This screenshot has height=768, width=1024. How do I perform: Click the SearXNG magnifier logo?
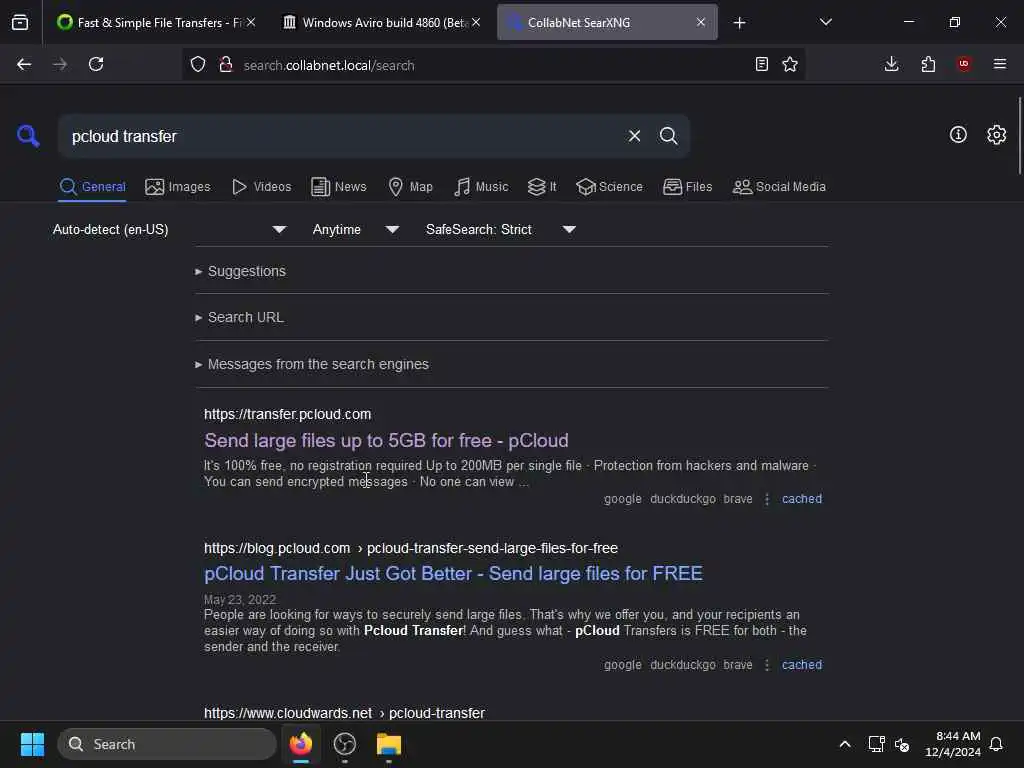28,136
